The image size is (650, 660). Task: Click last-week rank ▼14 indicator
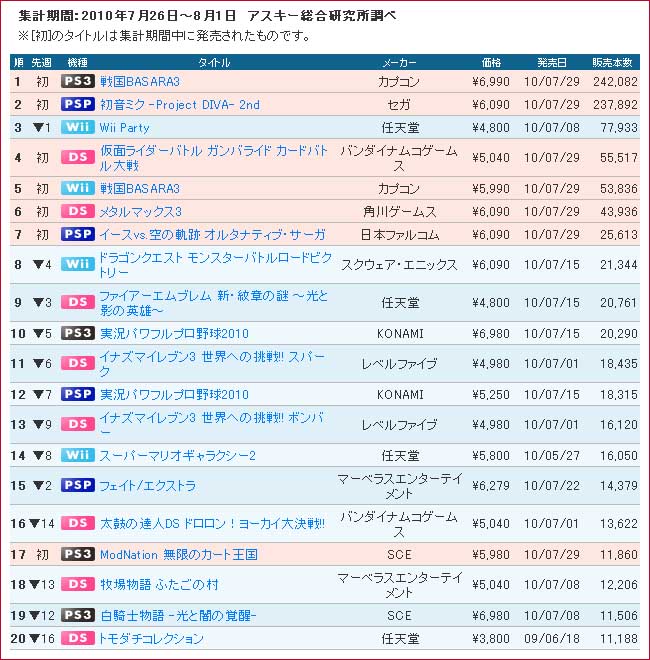click(42, 524)
